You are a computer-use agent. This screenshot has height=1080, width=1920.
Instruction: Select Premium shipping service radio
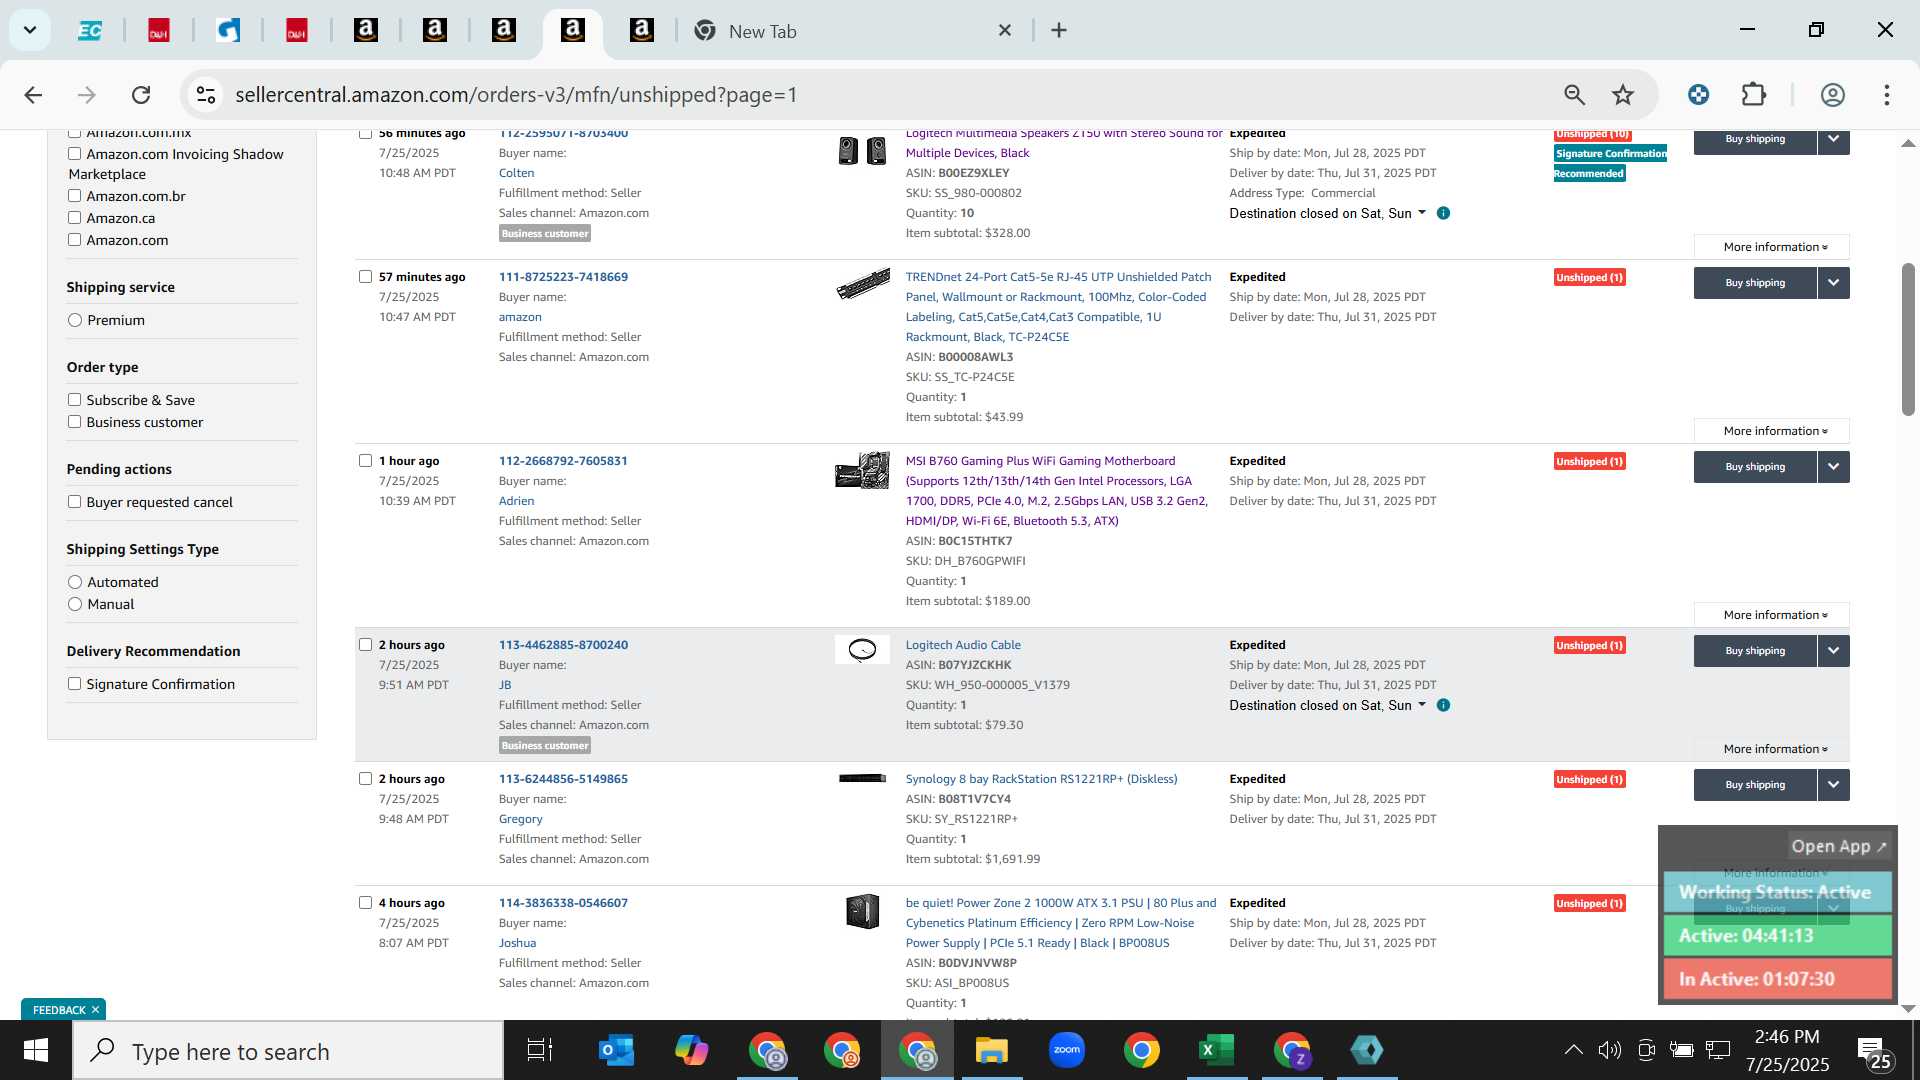[x=75, y=320]
